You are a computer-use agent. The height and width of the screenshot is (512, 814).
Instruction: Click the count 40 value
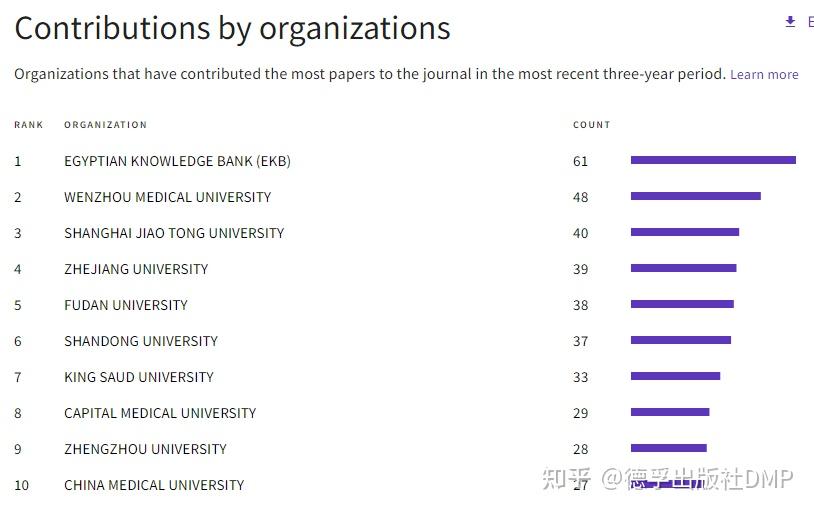click(581, 233)
